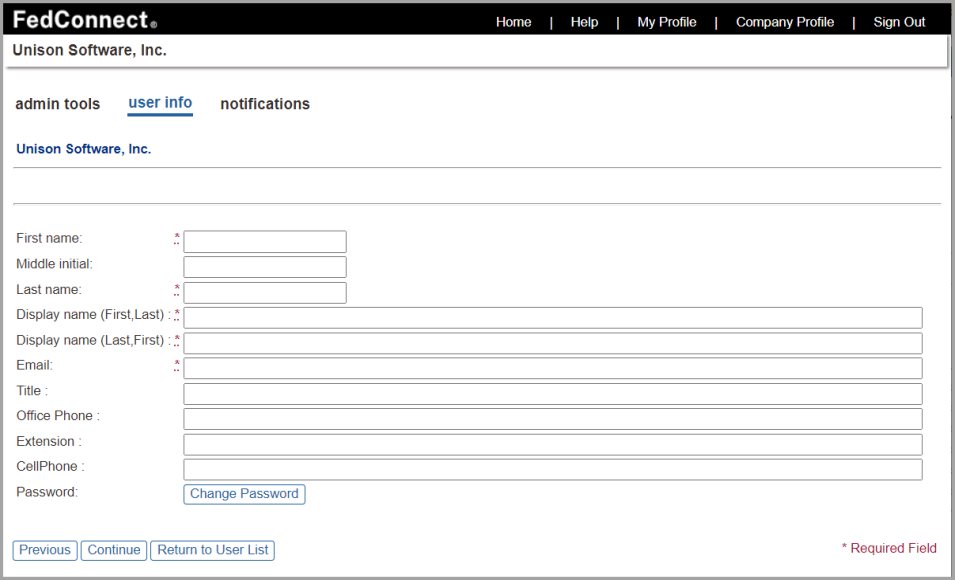The width and height of the screenshot is (955, 580).
Task: Open the Home navigation link
Action: coord(513,21)
